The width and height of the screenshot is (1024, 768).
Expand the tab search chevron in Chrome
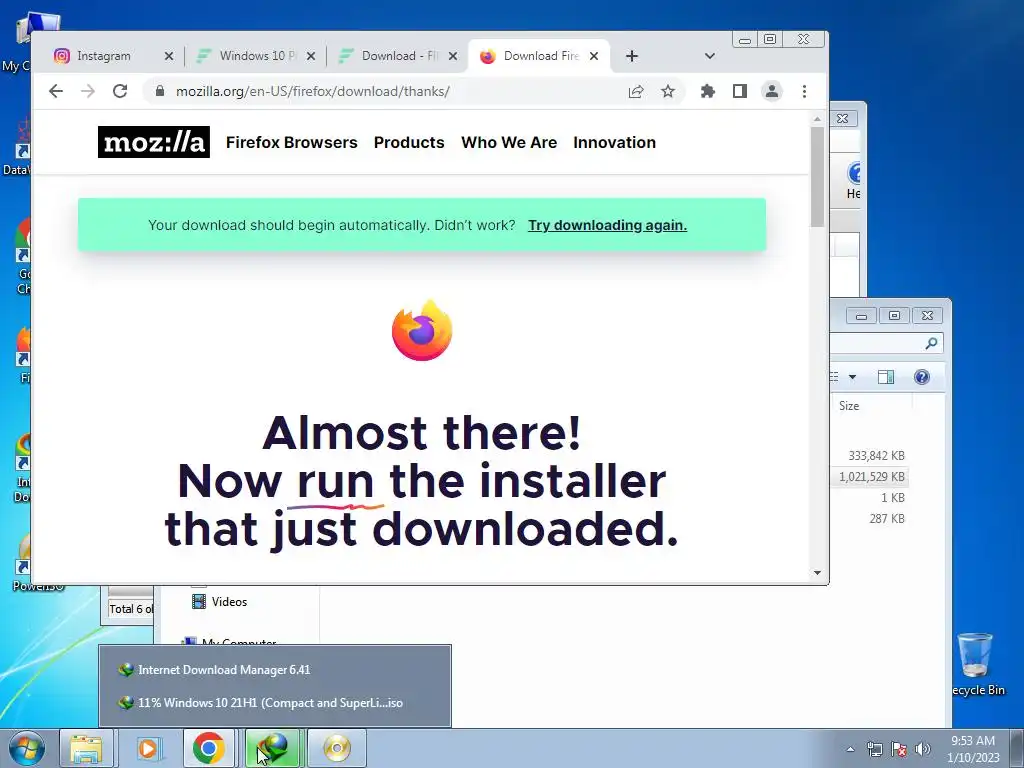click(x=710, y=56)
